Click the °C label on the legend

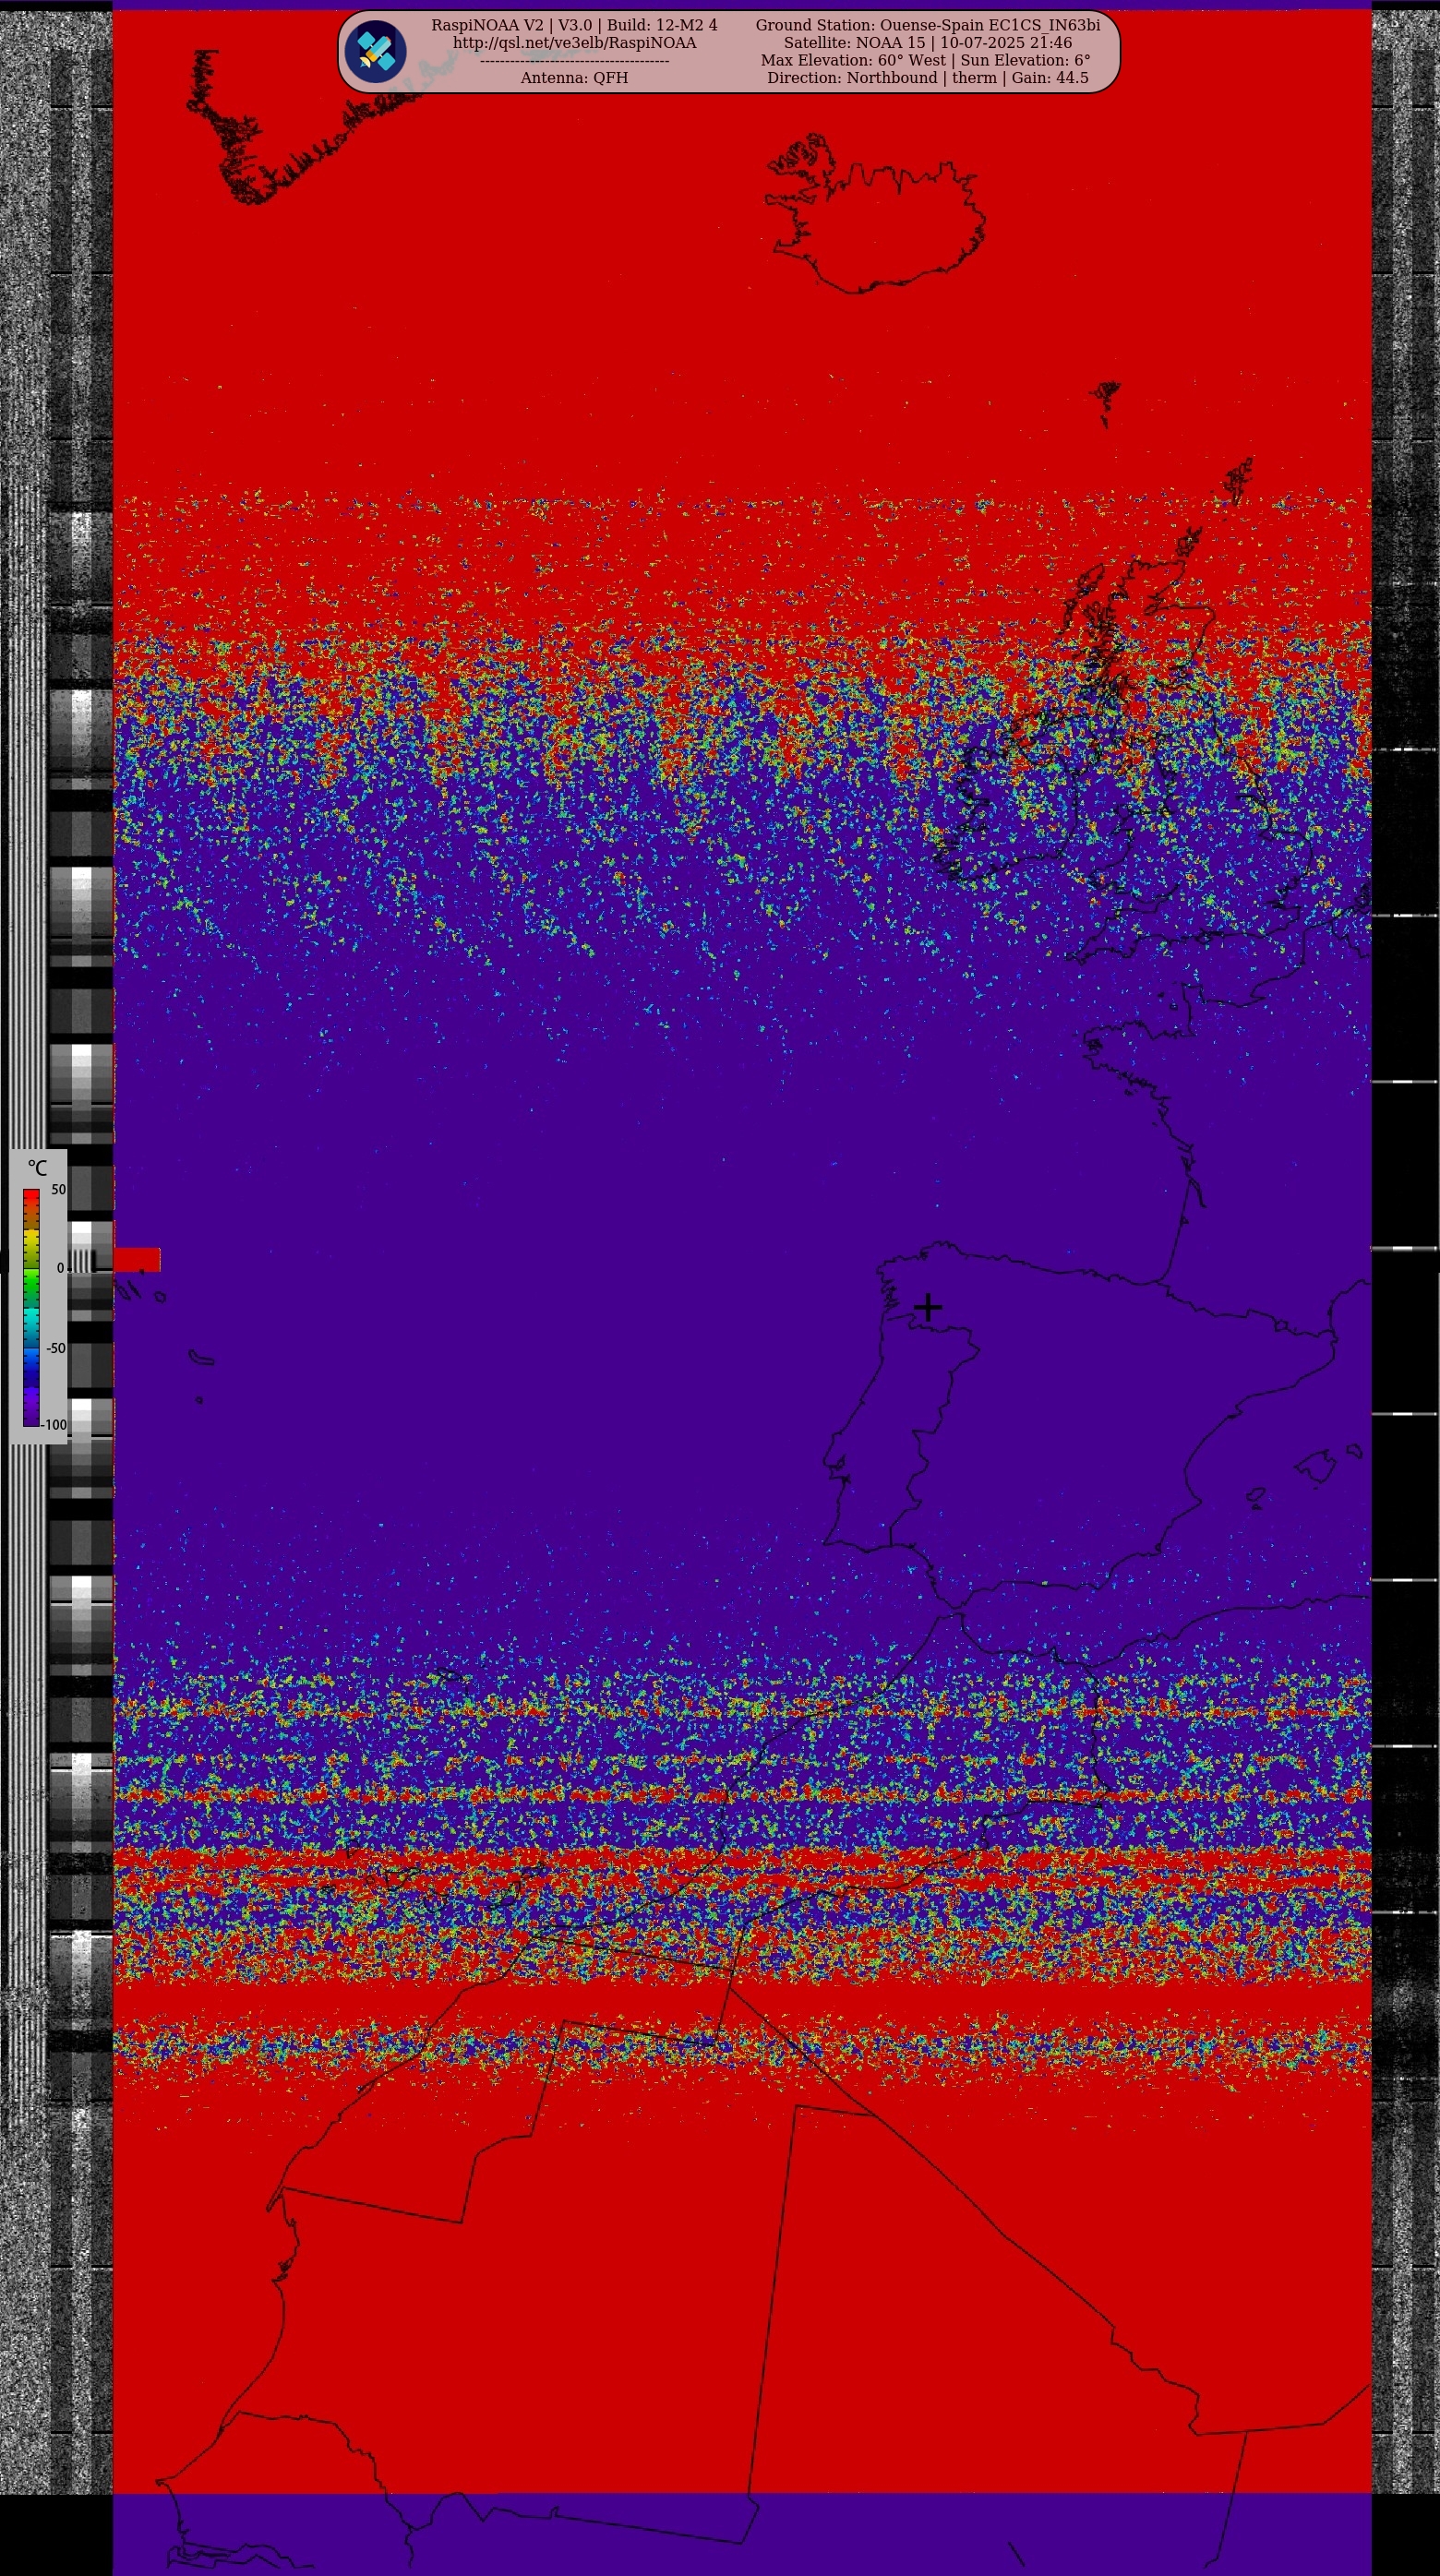tap(37, 1167)
